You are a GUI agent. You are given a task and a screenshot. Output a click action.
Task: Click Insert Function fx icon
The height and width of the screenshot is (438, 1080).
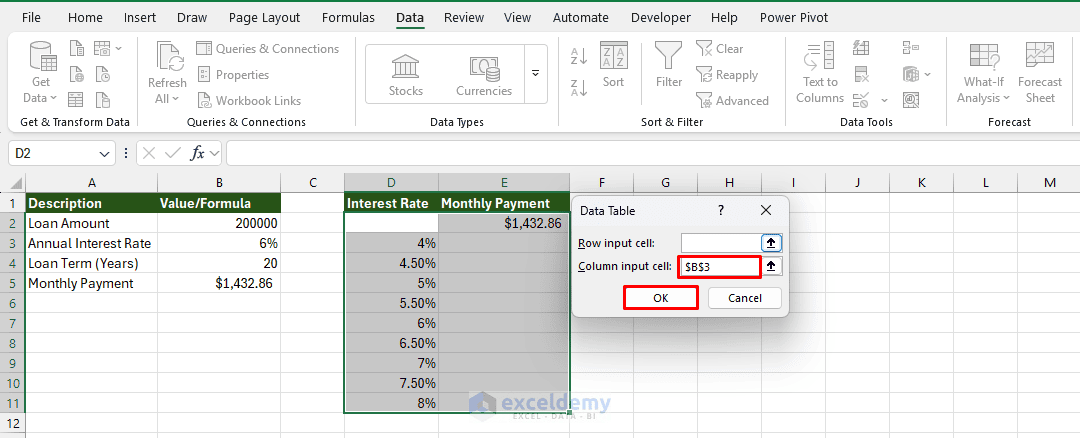coord(198,154)
